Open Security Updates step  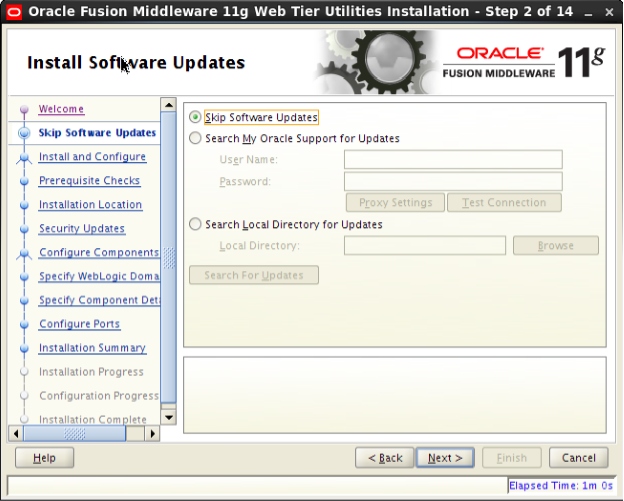[82, 228]
